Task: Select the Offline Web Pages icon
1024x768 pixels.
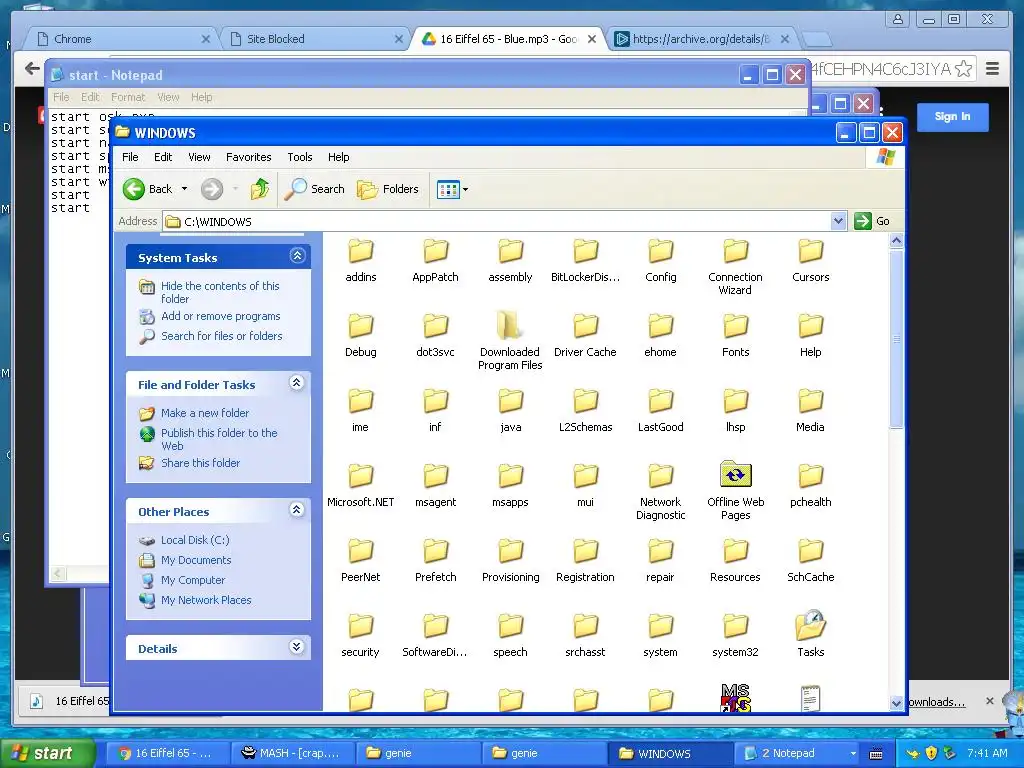Action: click(735, 475)
